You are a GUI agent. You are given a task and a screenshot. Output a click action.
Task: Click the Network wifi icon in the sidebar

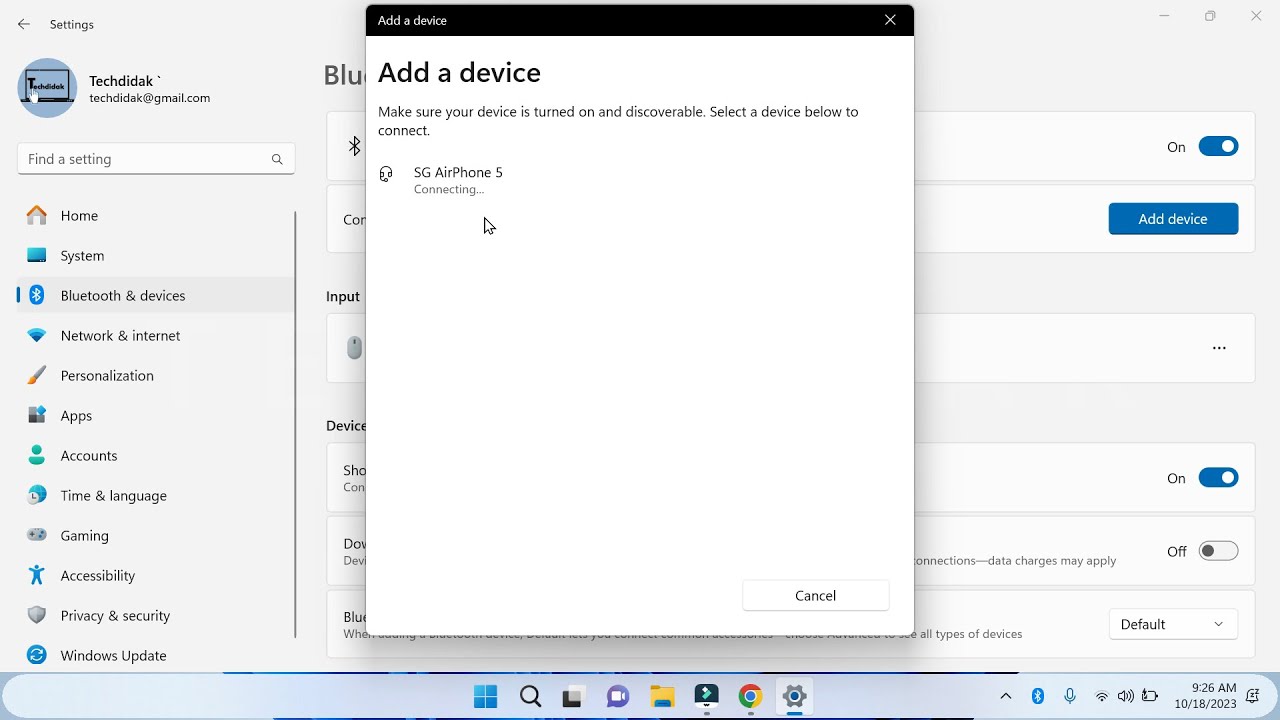tap(37, 336)
